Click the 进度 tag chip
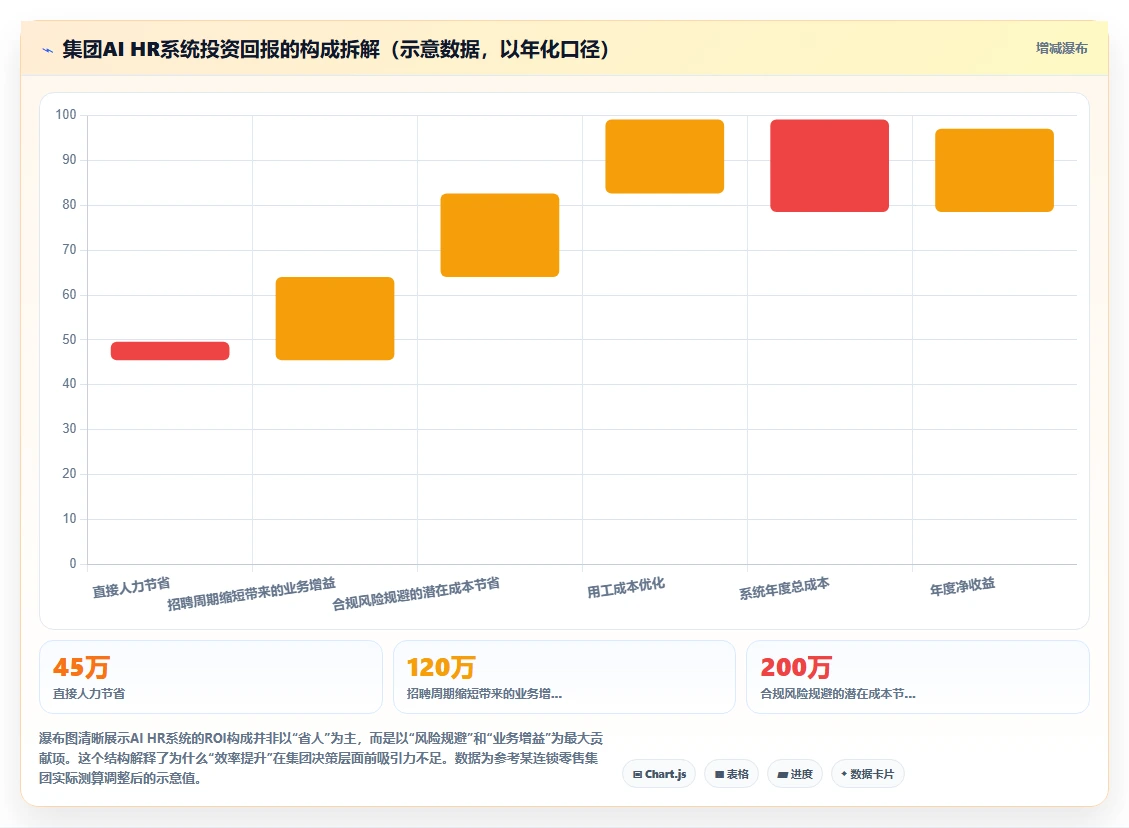1129x828 pixels. tap(795, 774)
